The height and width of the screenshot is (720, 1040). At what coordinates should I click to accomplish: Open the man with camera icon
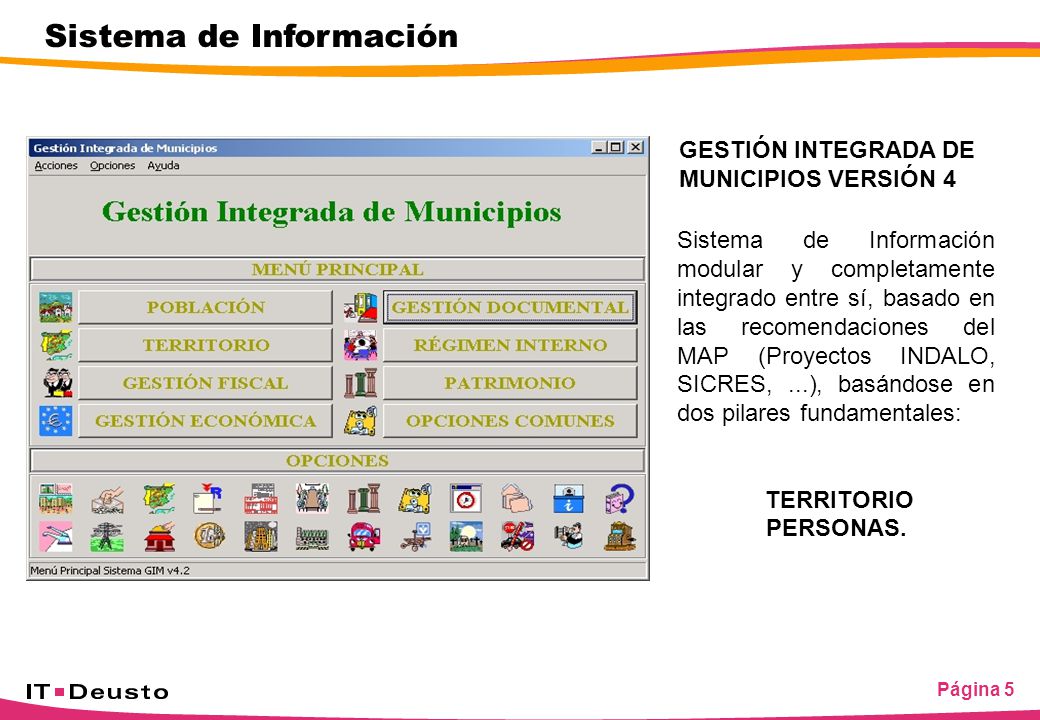point(568,536)
